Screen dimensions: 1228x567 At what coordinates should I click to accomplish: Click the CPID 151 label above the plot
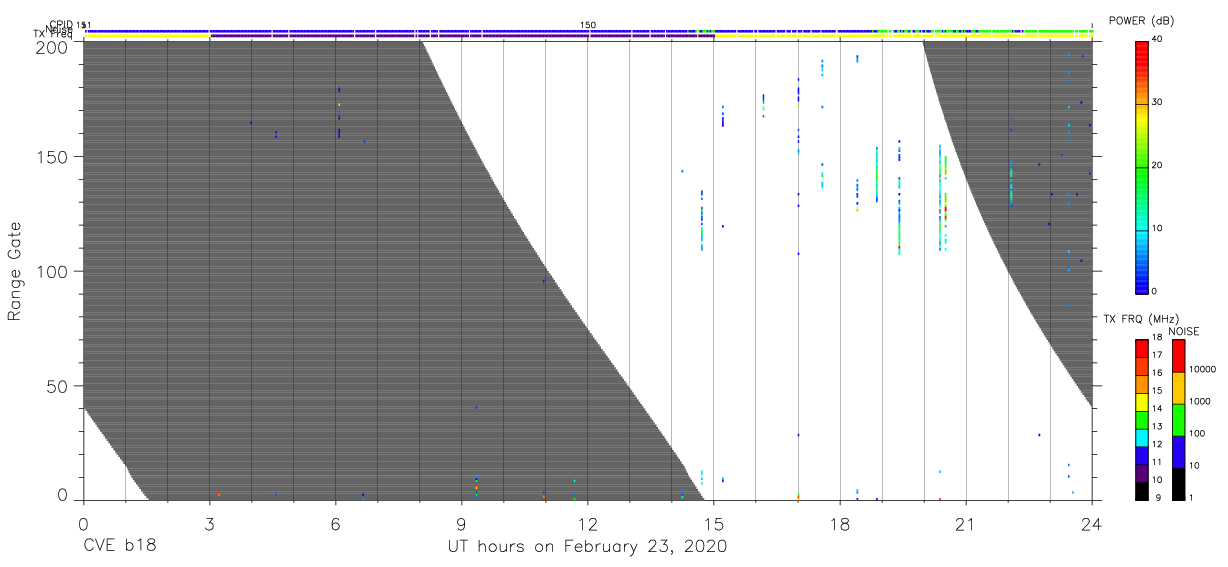pos(70,25)
